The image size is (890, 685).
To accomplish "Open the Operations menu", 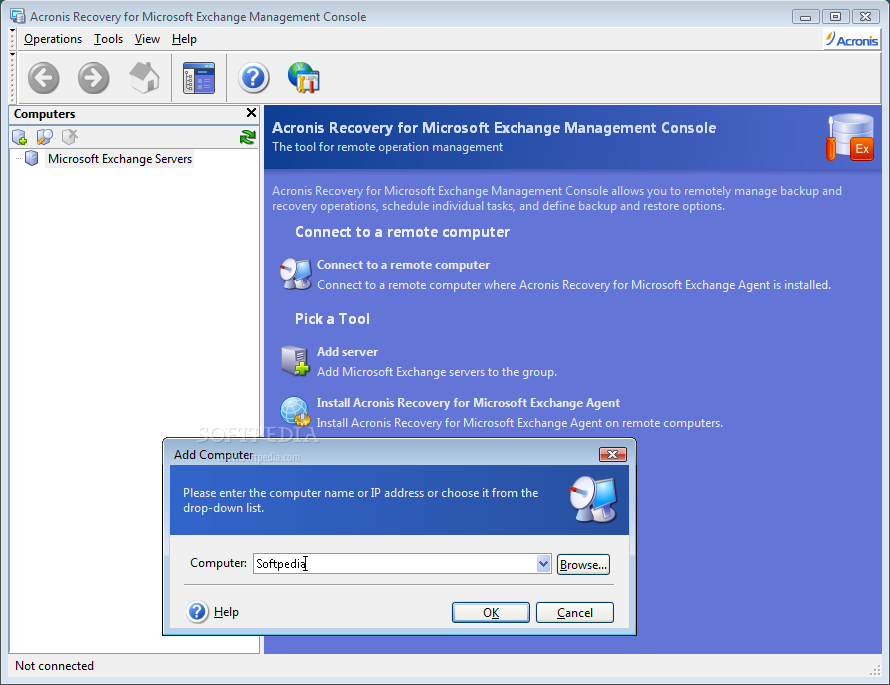I will [53, 39].
